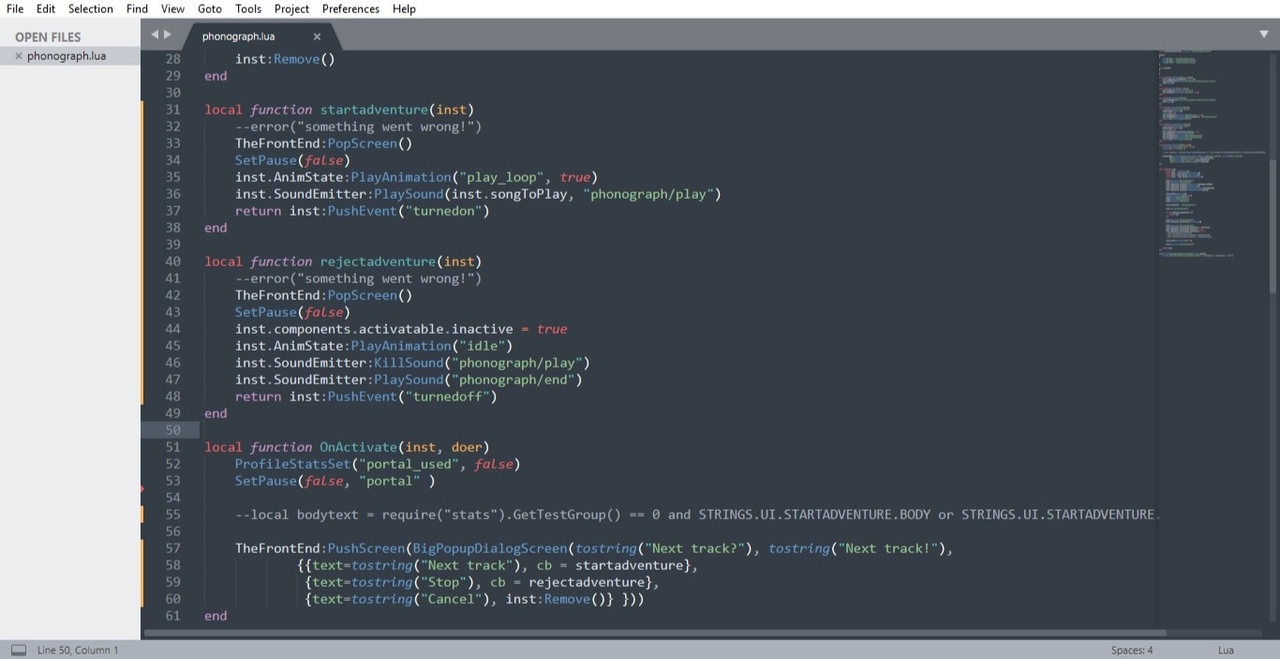This screenshot has height=659, width=1280.
Task: Click the X beside phonograph.lua in Open Files
Action: point(18,56)
